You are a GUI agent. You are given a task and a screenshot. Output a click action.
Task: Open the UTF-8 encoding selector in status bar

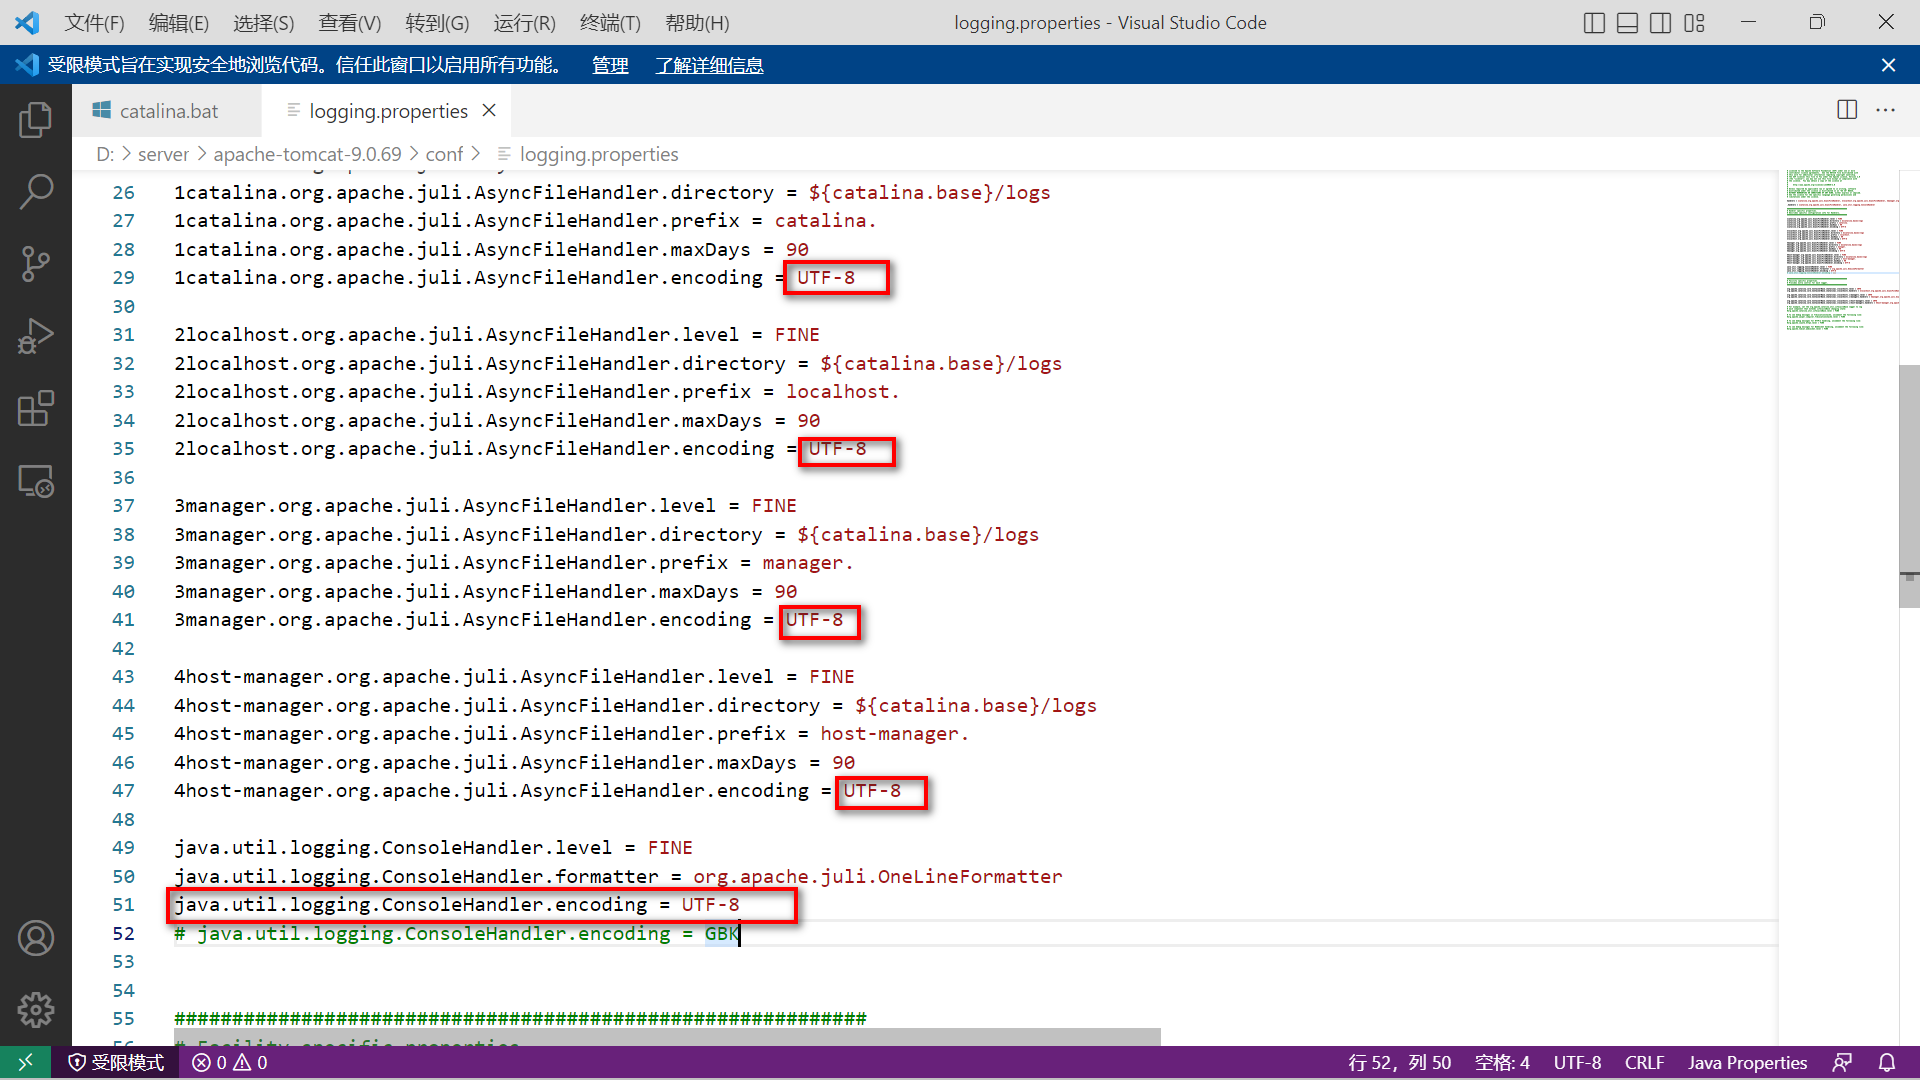click(x=1577, y=1062)
